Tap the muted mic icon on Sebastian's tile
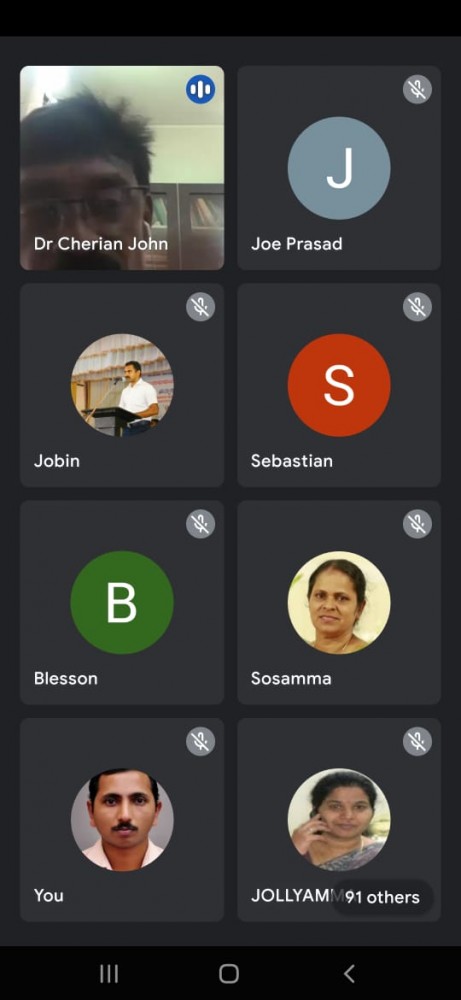 click(x=418, y=307)
